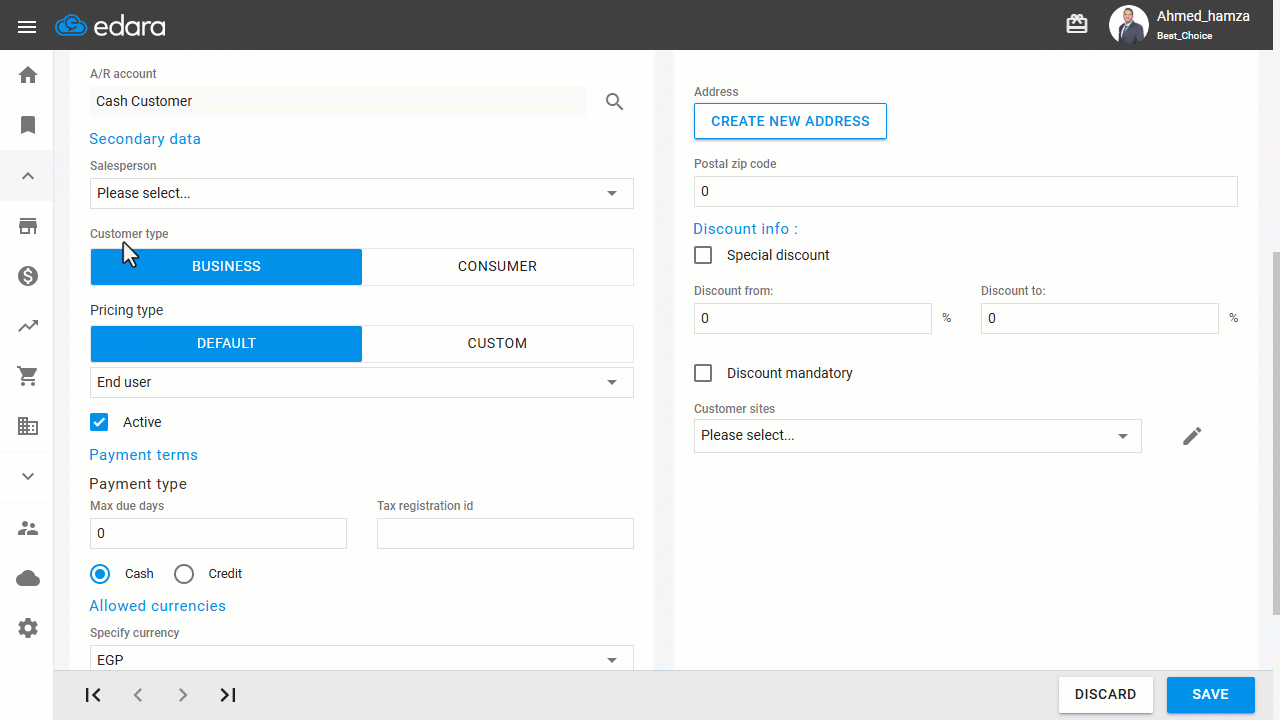Jump to first record

point(93,695)
